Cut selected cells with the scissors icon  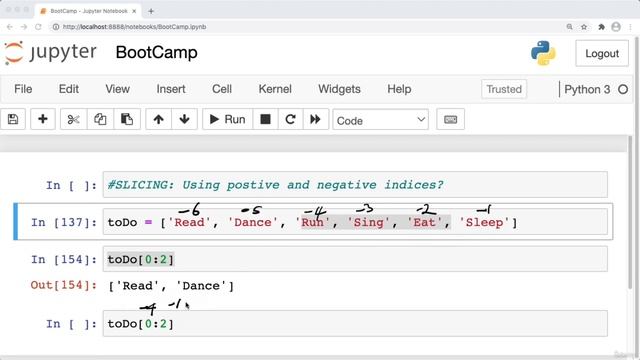tap(73, 119)
